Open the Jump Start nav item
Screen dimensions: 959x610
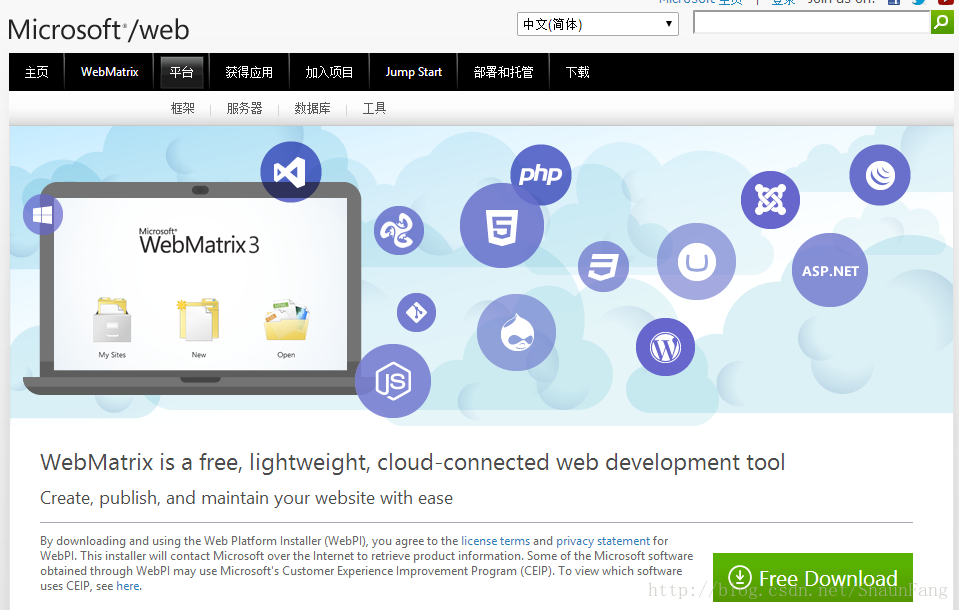413,72
